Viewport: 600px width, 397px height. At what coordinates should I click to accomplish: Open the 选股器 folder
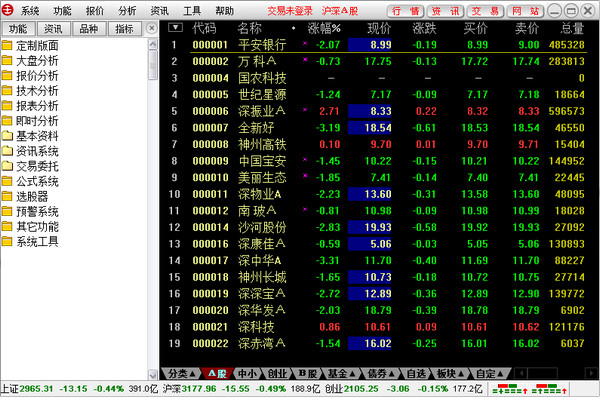25,197
